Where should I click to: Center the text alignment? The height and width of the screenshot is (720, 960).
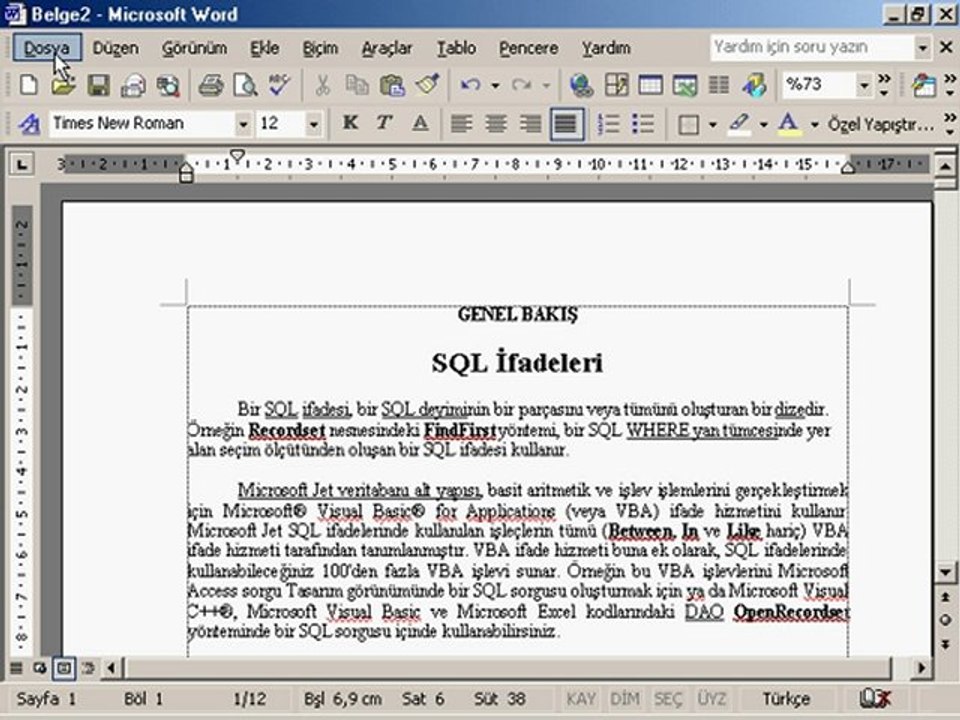pos(496,124)
